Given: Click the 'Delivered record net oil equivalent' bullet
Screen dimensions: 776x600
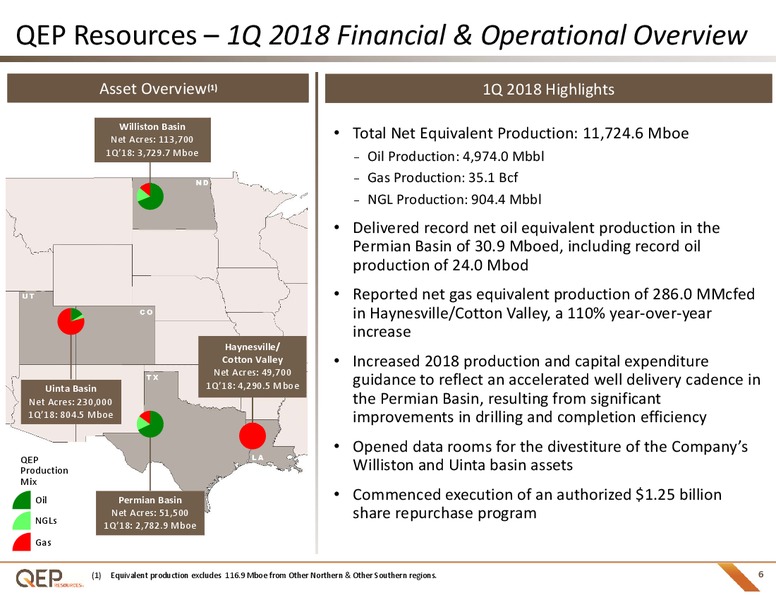Looking at the screenshot, I should 536,247.
